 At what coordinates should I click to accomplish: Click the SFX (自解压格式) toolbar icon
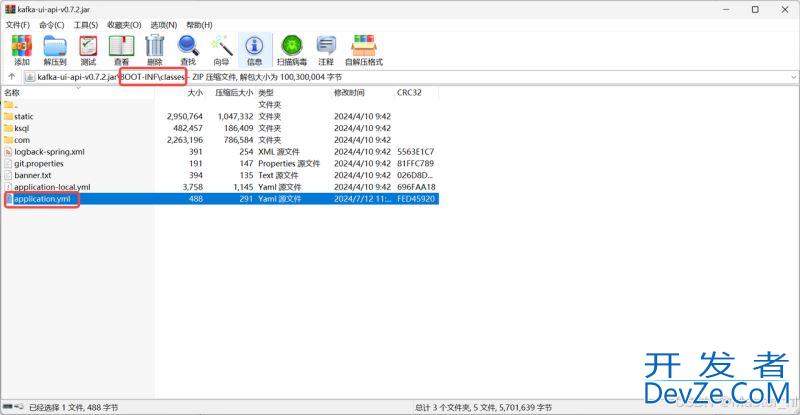tap(364, 51)
